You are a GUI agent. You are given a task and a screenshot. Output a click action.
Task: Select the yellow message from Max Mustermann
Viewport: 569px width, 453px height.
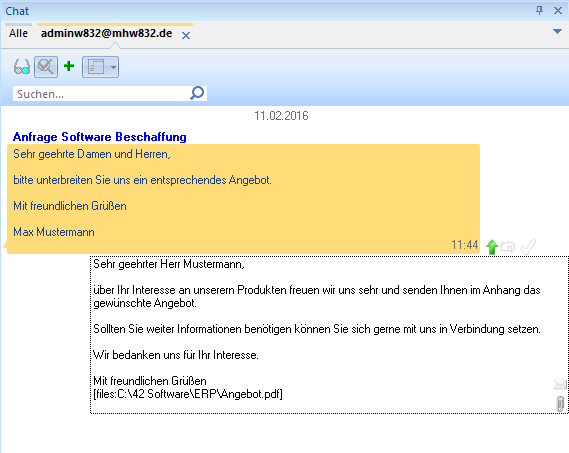243,199
